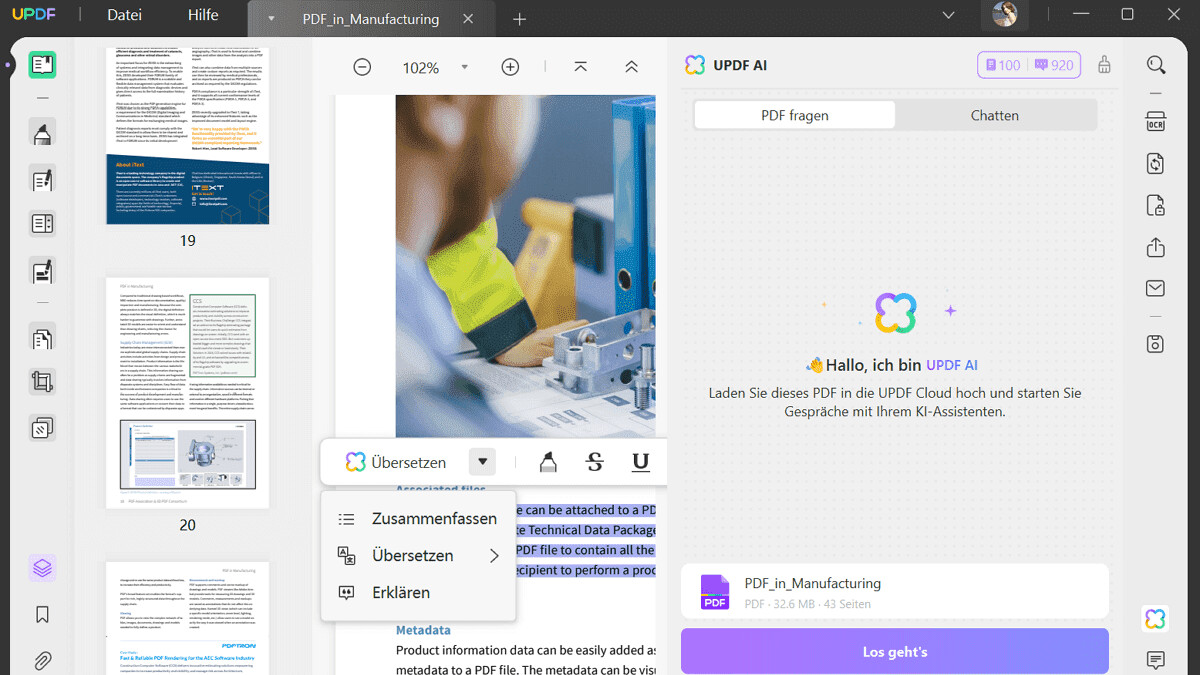This screenshot has width=1200, height=675.
Task: Pick the highlight color swatch
Action: coord(548,461)
